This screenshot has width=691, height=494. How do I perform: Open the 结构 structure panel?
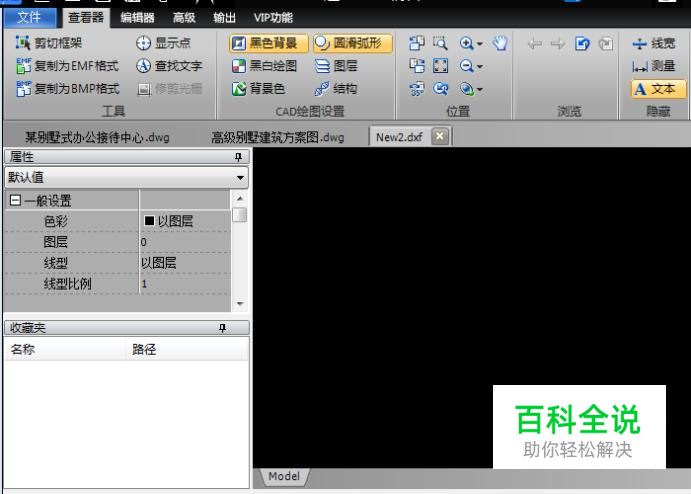click(336, 89)
